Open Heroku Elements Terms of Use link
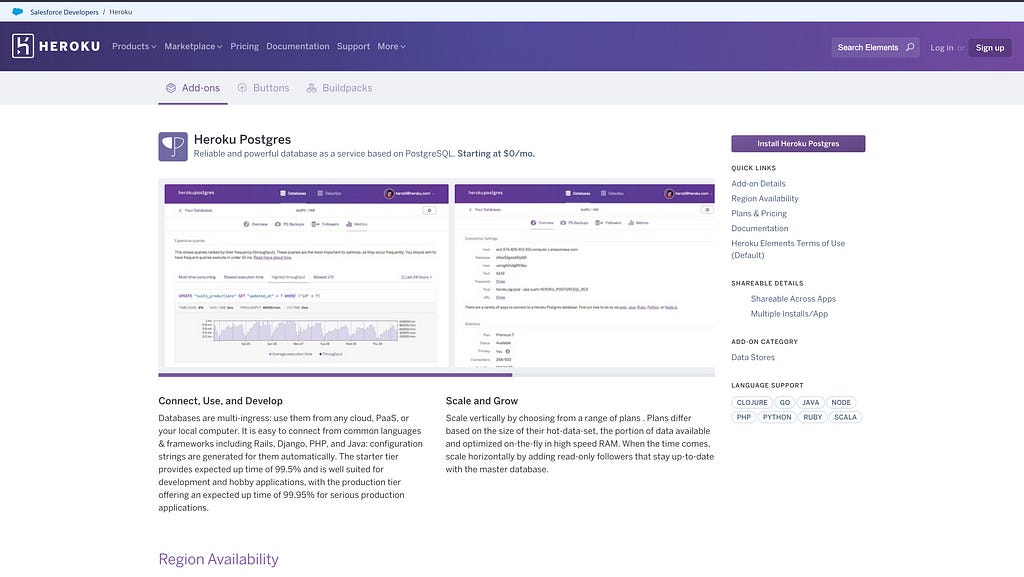This screenshot has height=577, width=1024. click(788, 249)
